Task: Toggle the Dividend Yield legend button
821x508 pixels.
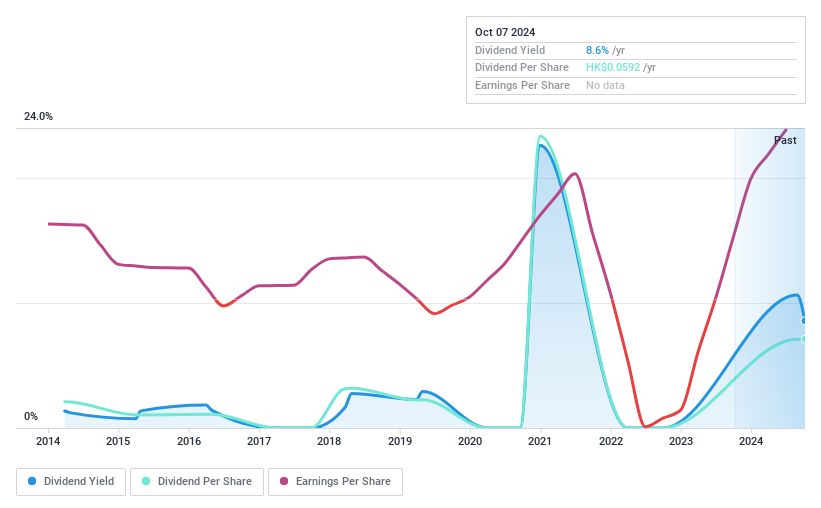Action: (71, 481)
